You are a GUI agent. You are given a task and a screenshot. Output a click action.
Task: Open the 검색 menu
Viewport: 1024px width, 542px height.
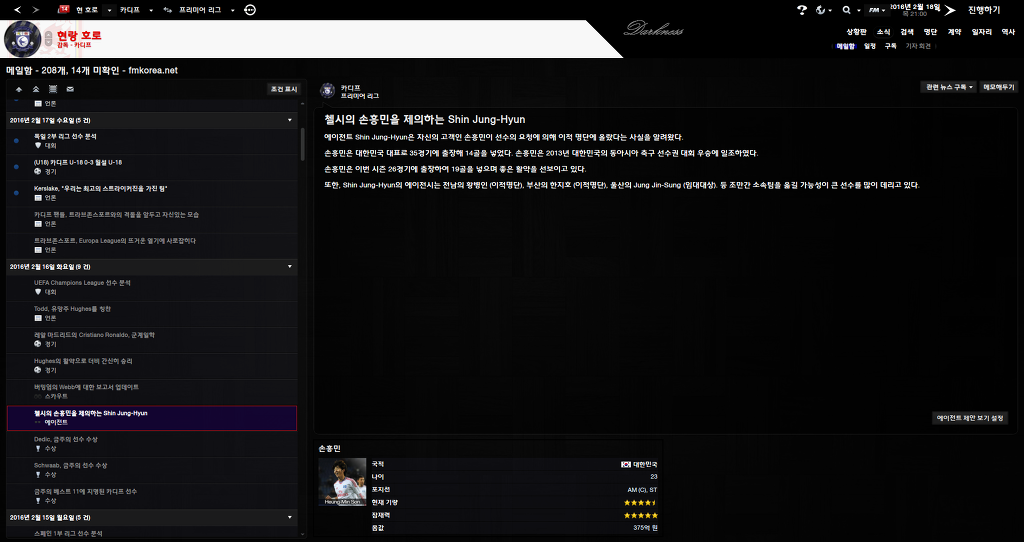point(906,31)
